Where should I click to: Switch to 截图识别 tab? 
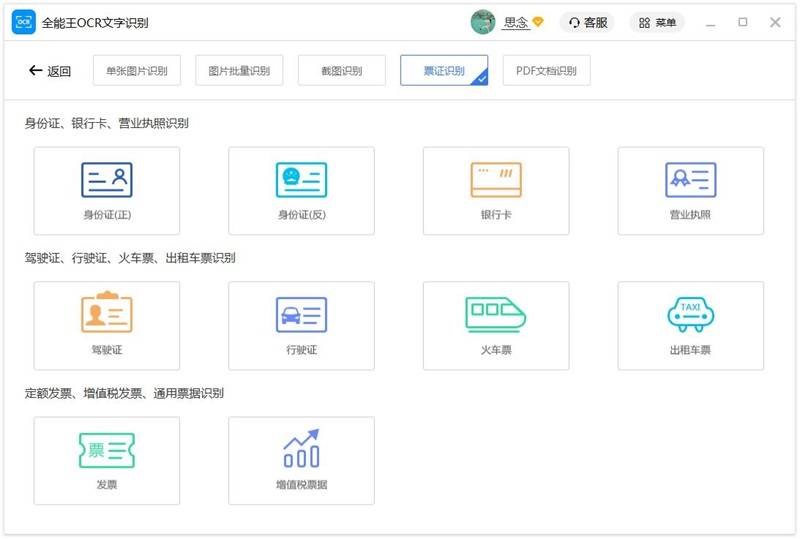tap(342, 70)
